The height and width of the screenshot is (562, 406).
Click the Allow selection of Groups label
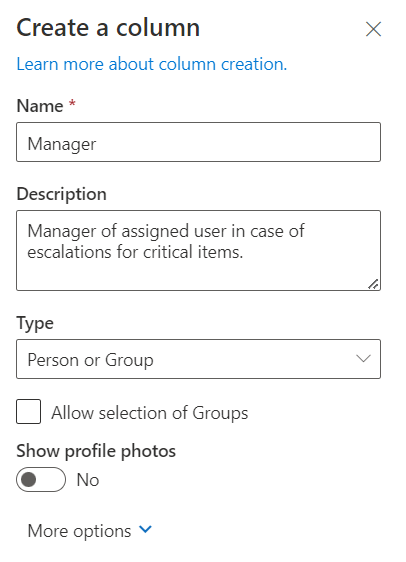pyautogui.click(x=149, y=413)
